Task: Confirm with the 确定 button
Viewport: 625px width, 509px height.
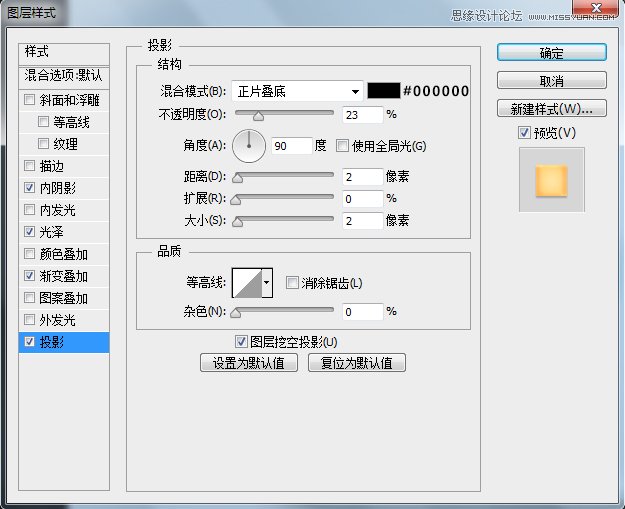Action: [x=552, y=53]
